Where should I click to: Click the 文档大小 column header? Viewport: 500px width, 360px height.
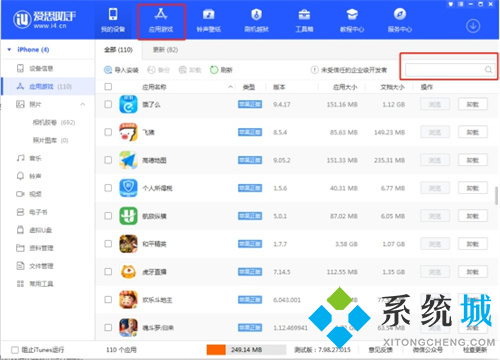[x=392, y=87]
